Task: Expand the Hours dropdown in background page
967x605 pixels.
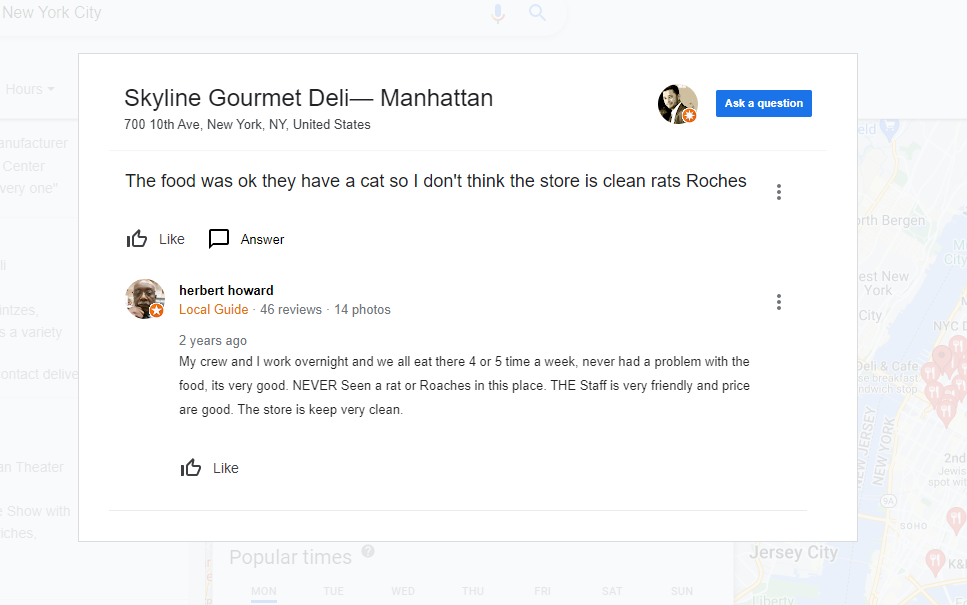Action: click(x=30, y=89)
